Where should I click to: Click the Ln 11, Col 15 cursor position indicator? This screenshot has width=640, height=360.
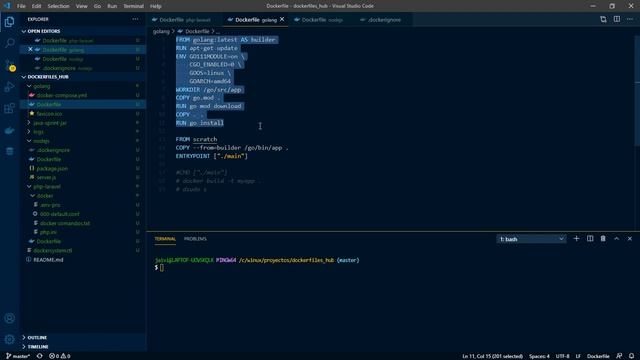[x=492, y=356]
